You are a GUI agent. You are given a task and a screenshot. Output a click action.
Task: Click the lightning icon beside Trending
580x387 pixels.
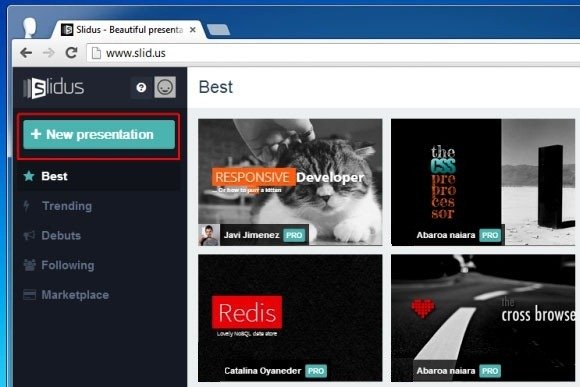[27, 206]
